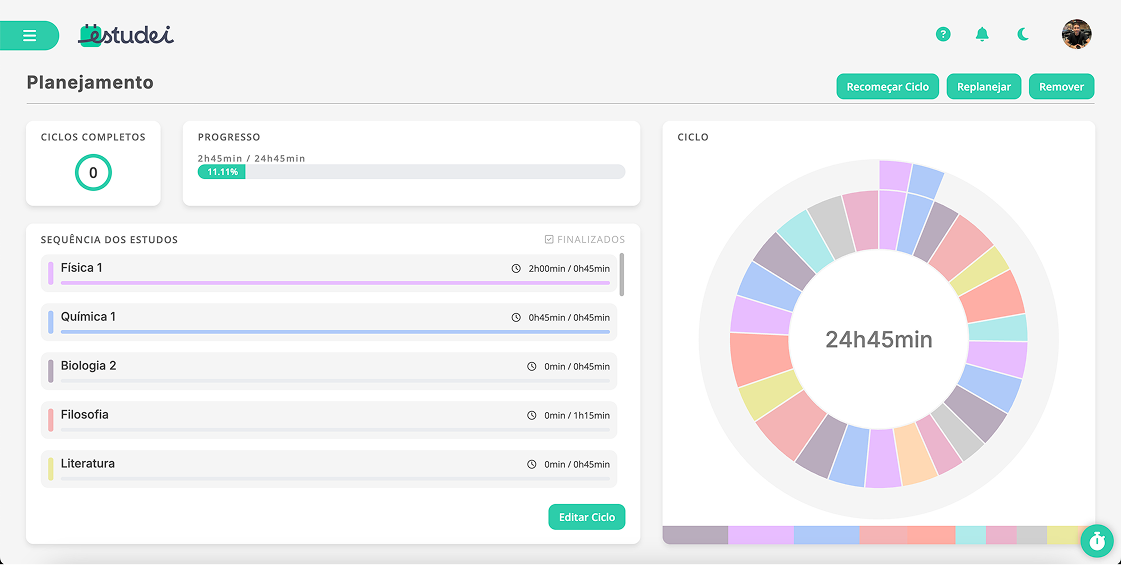Click the Replanejar button
This screenshot has width=1122, height=565.
983,87
